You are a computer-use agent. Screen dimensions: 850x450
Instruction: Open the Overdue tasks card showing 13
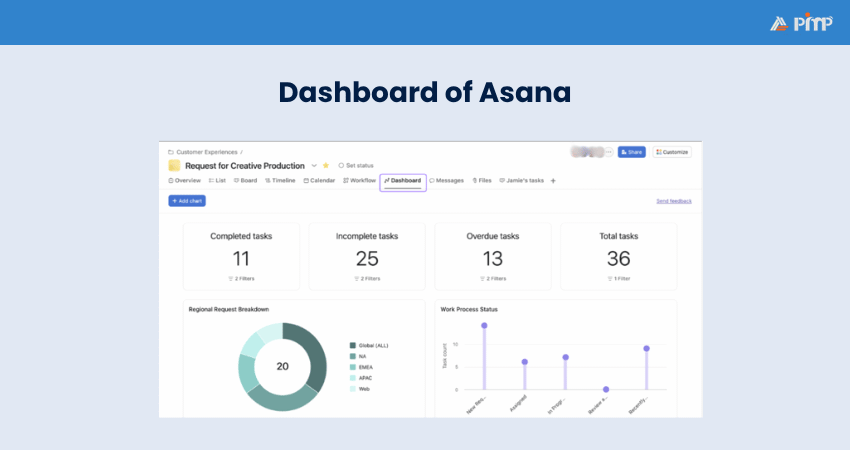pos(493,256)
